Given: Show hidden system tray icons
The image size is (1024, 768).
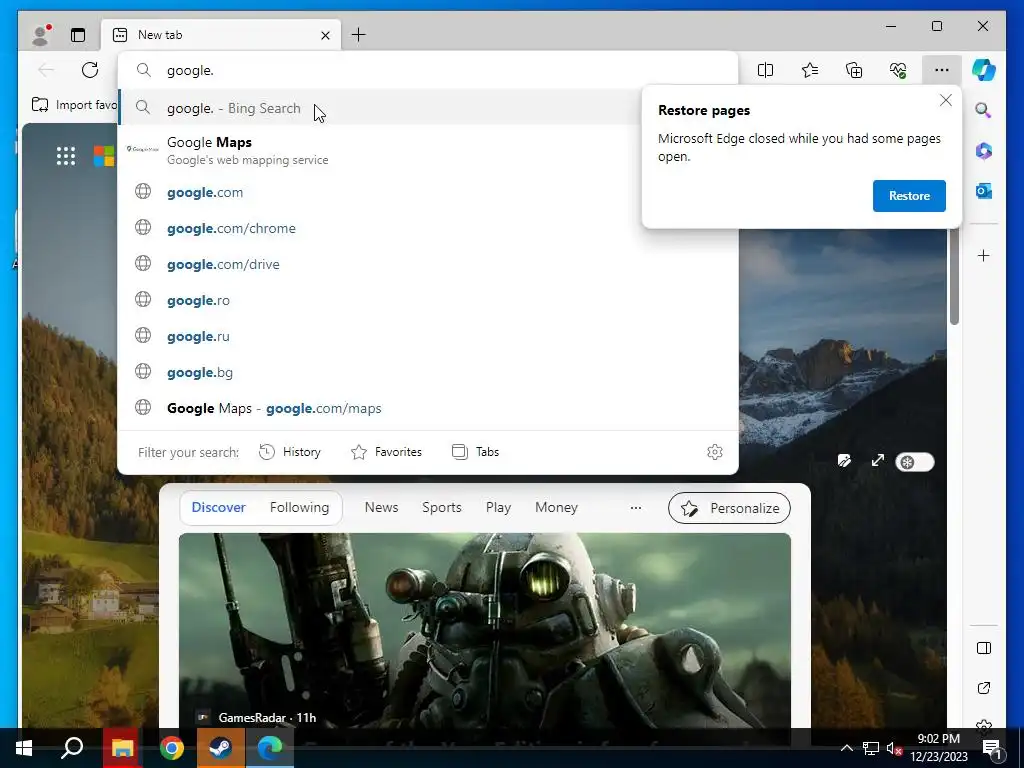Looking at the screenshot, I should tap(846, 748).
